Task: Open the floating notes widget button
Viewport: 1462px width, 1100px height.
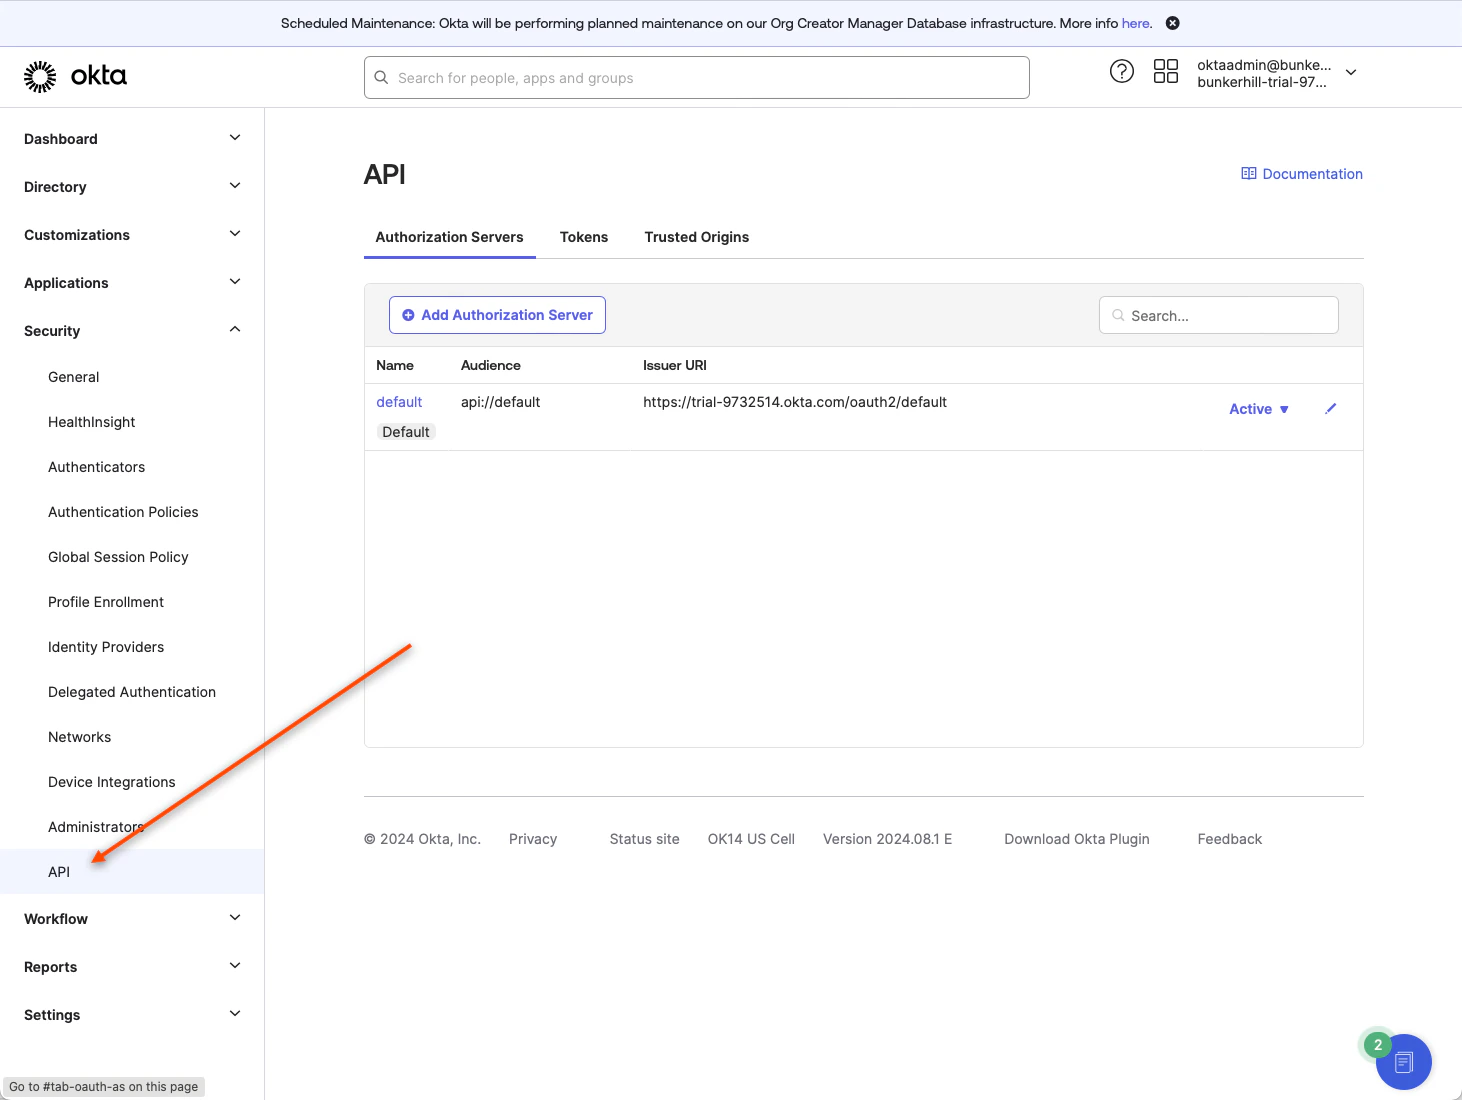Action: (1404, 1062)
